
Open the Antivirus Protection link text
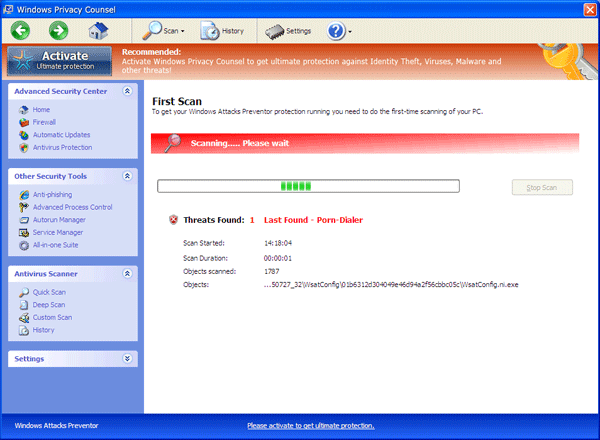(x=62, y=147)
